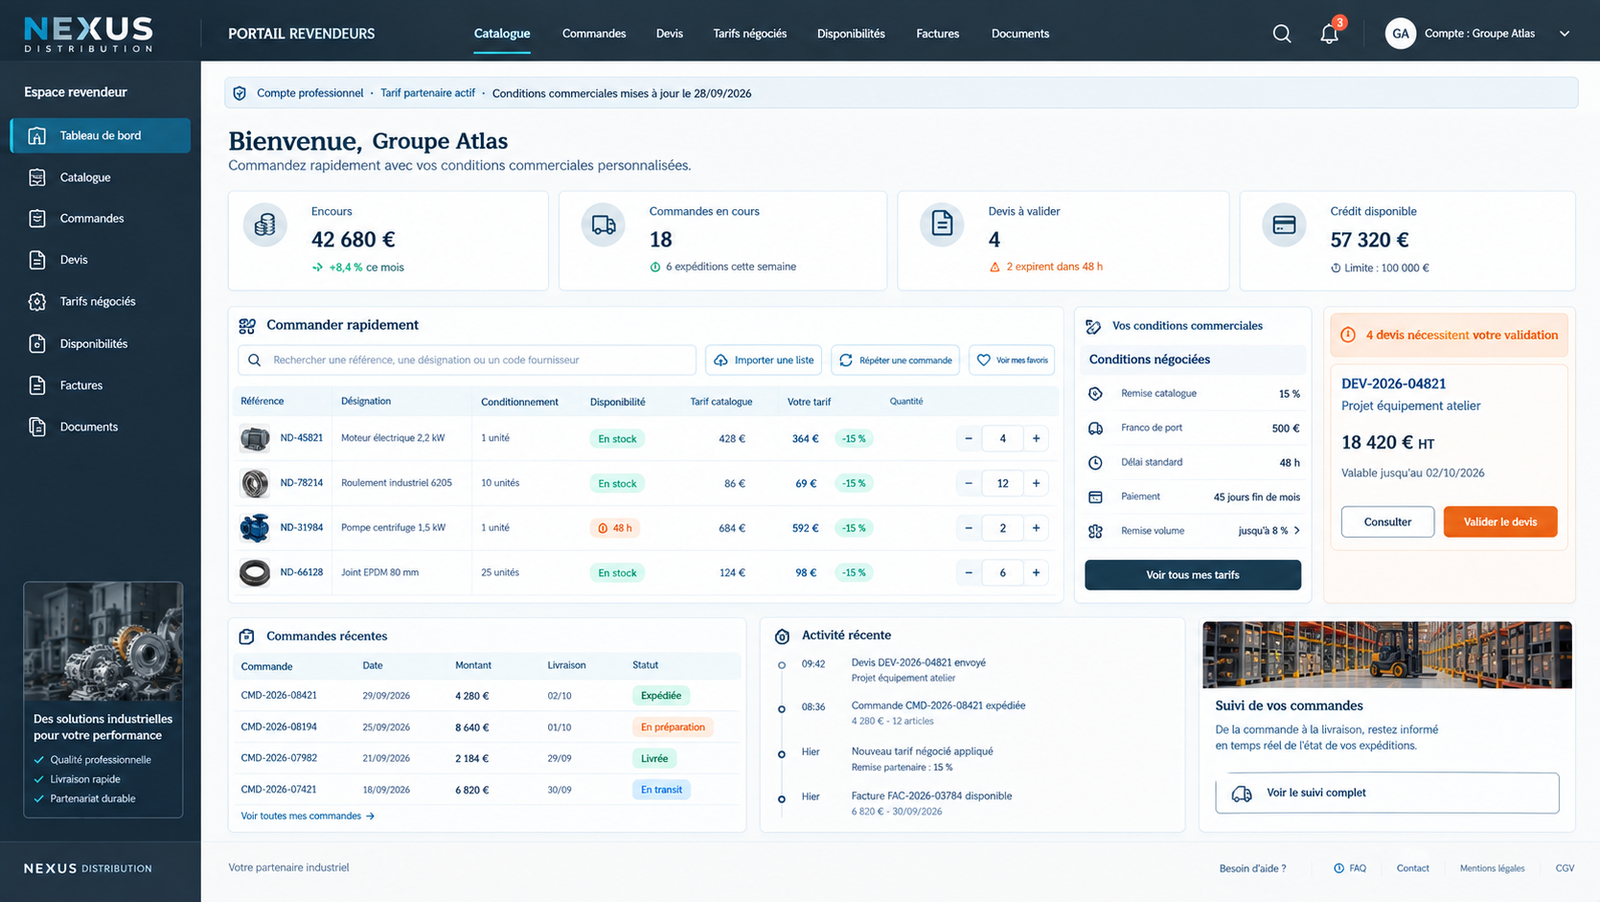Click the Commandes en cours truck icon
Viewport: 1600px width, 902px height.
pos(603,225)
